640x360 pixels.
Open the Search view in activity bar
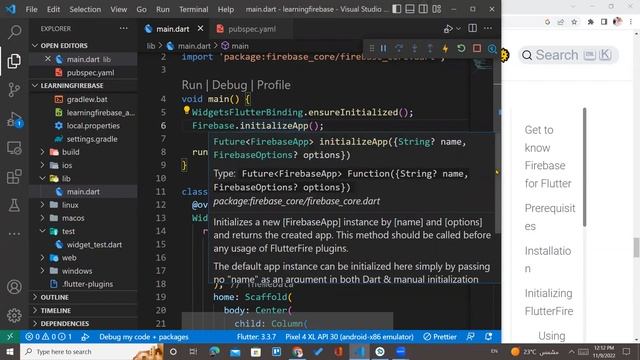pos(14,32)
